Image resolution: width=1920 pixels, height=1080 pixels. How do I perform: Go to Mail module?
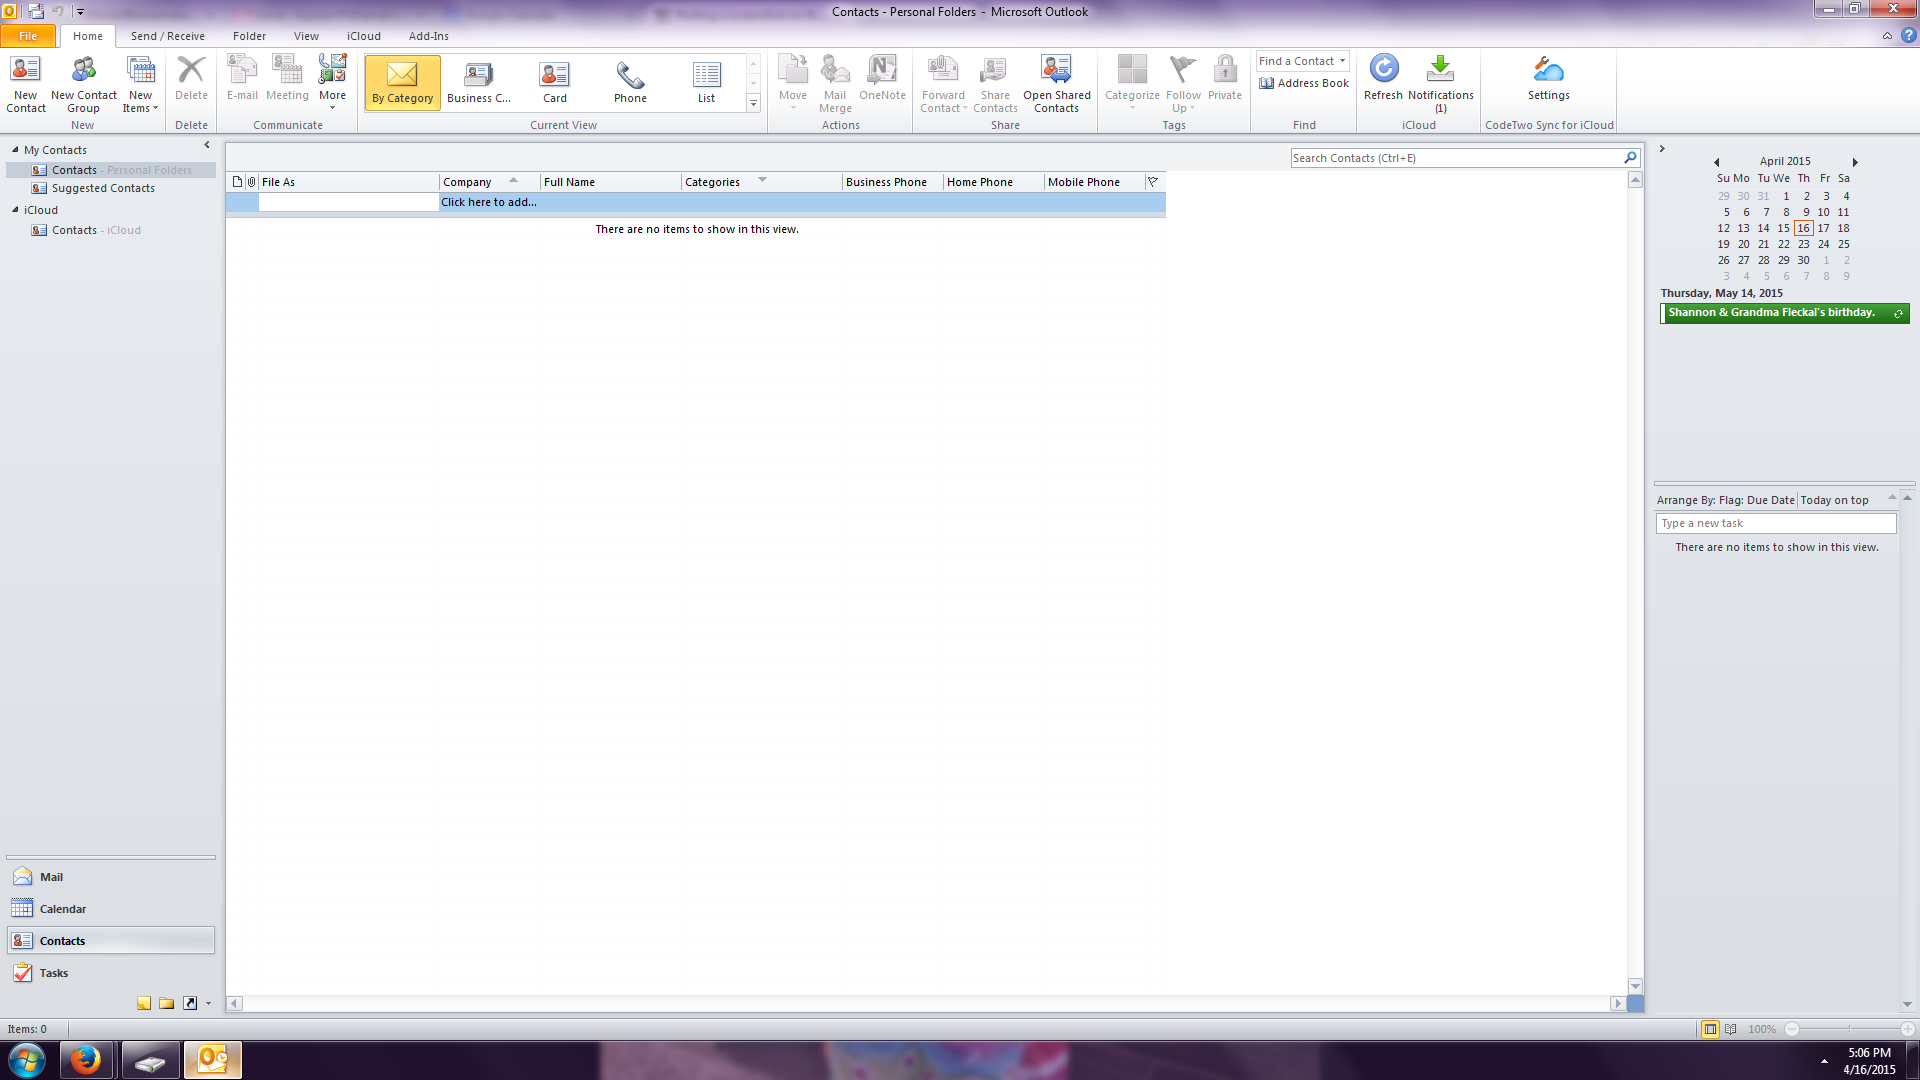point(111,877)
